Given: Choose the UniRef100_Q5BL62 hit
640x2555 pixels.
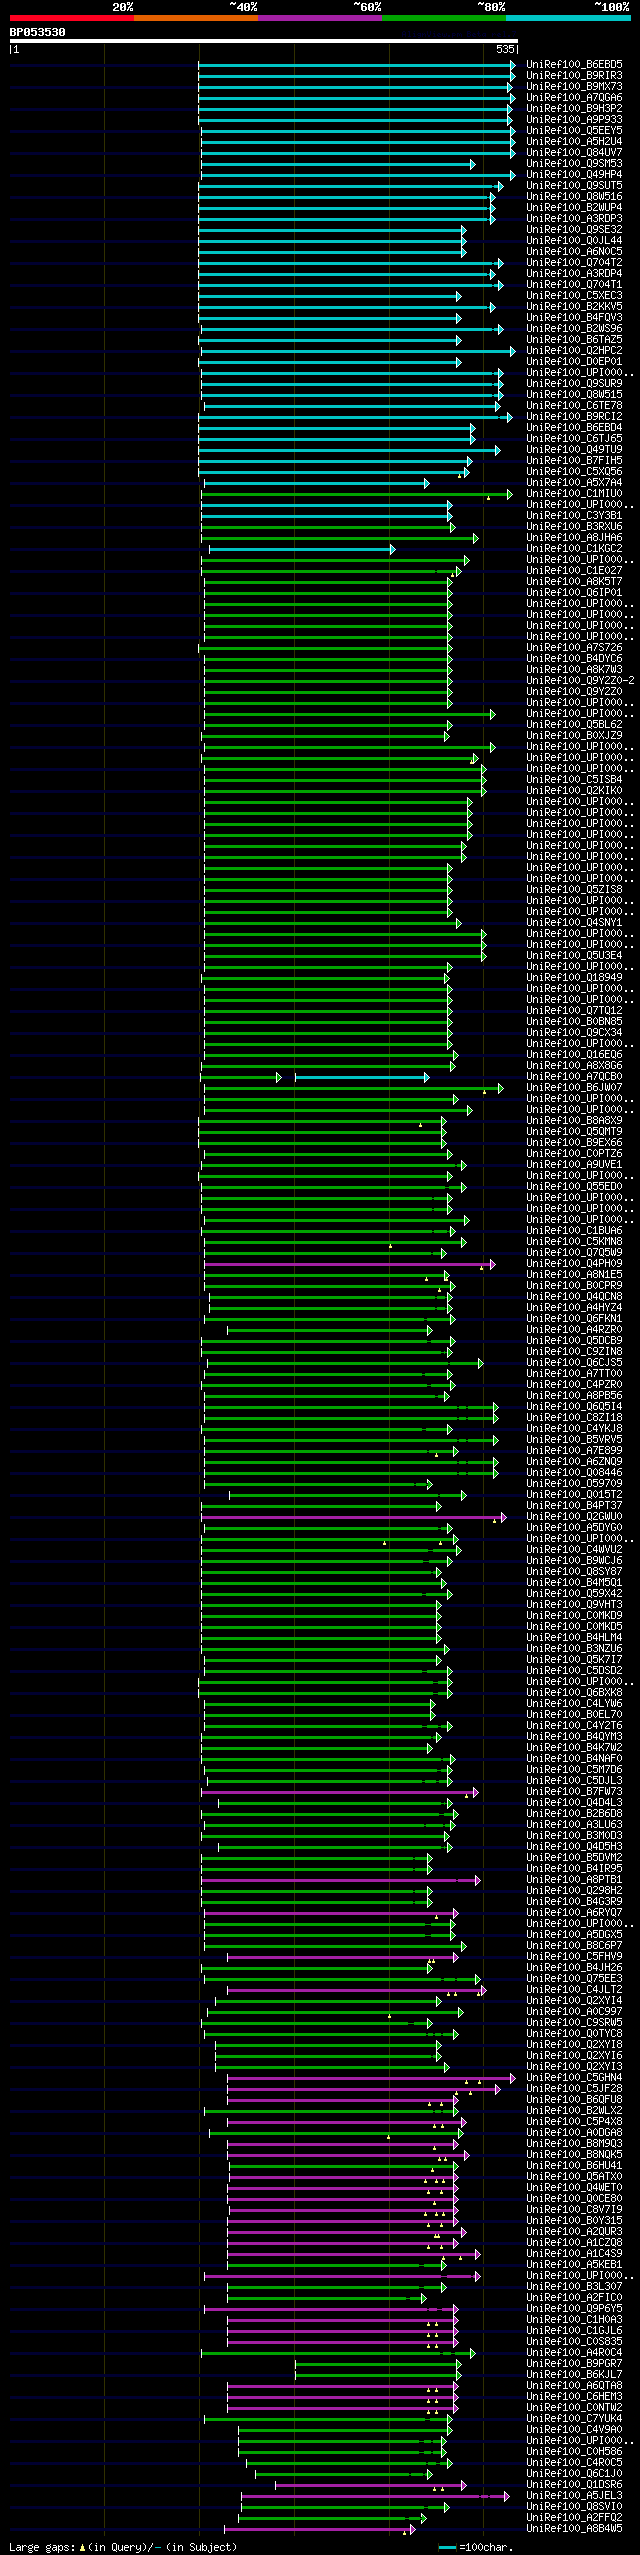Looking at the screenshot, I should [x=574, y=725].
